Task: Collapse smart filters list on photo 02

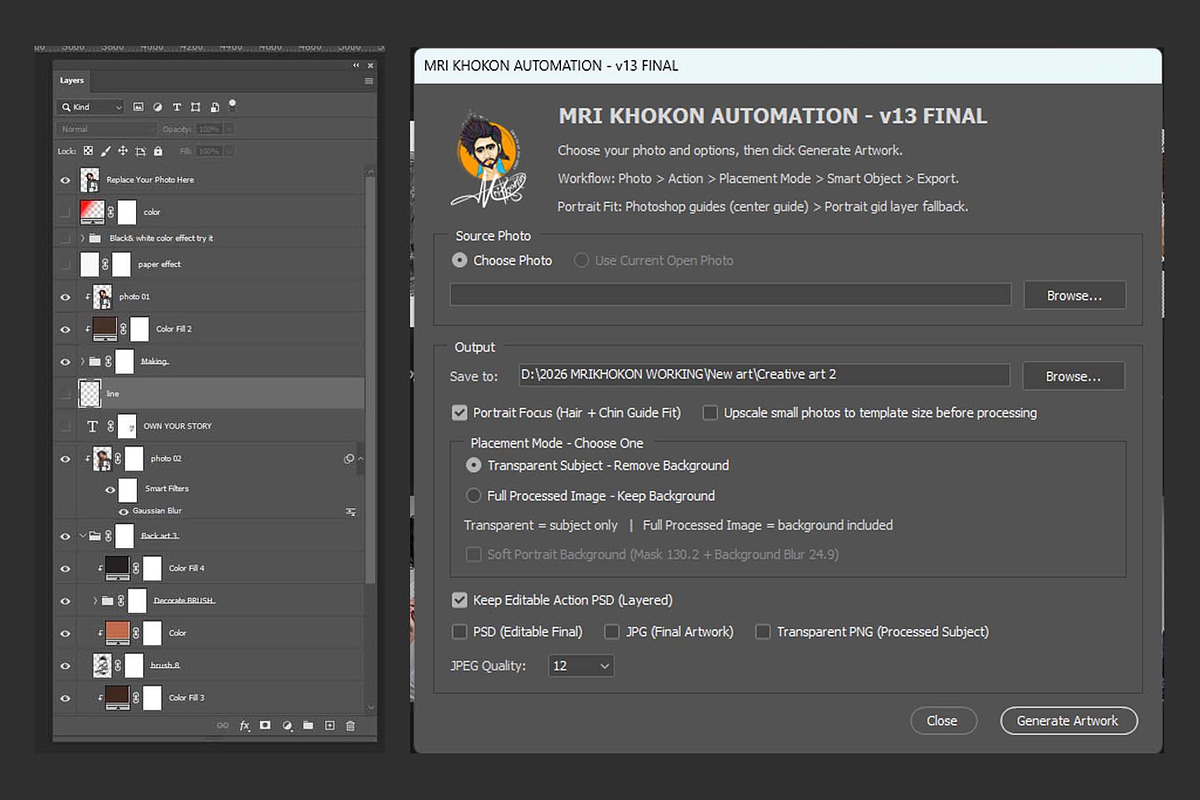Action: 361,458
